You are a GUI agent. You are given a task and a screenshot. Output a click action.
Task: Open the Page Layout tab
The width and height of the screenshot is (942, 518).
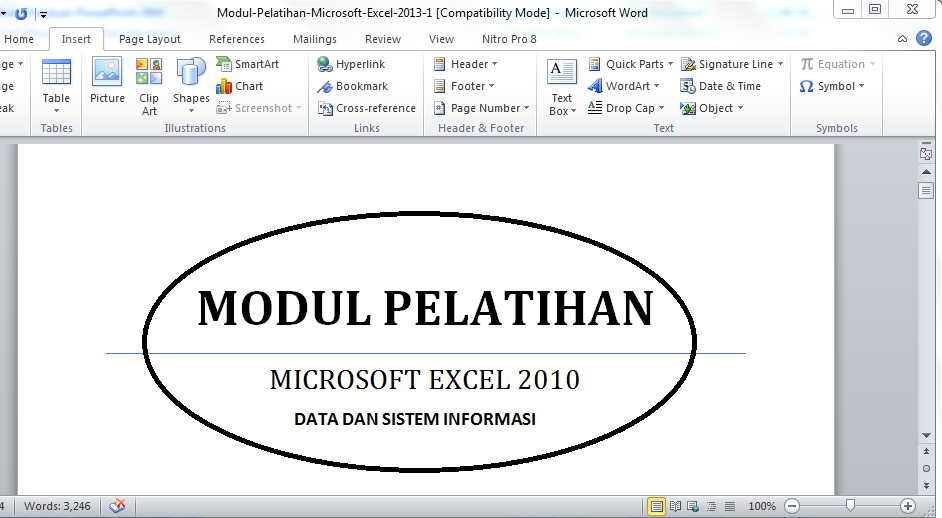point(150,39)
